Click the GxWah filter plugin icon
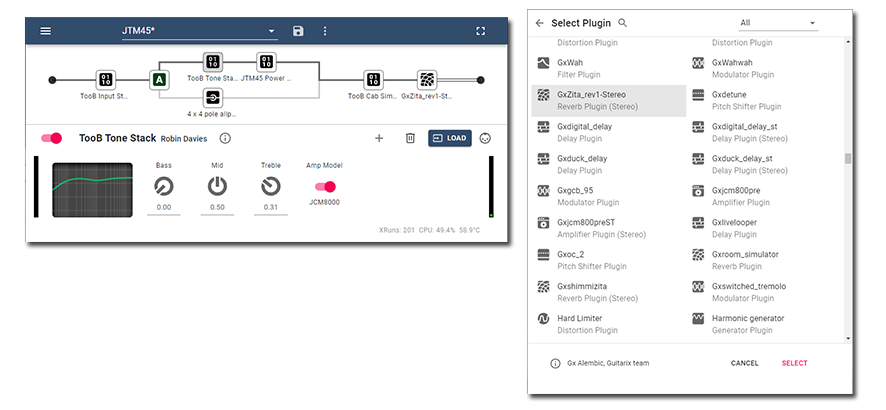Screen dimensions: 886x410 [544, 63]
